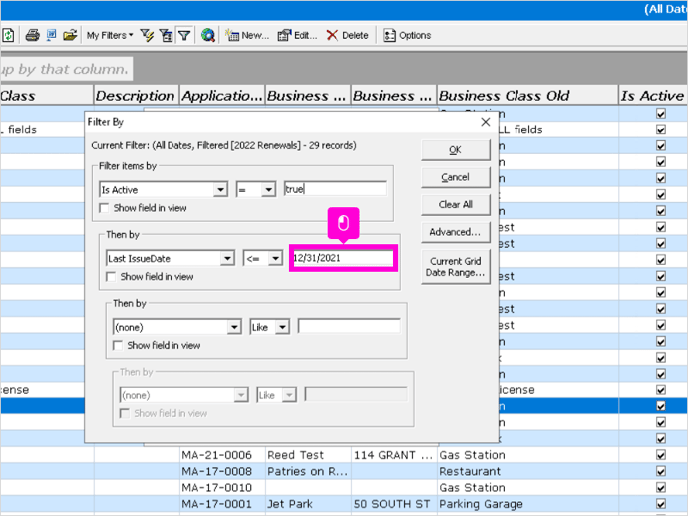Select the MA-17-0001 application cell
This screenshot has width=688, height=516.
click(222, 504)
